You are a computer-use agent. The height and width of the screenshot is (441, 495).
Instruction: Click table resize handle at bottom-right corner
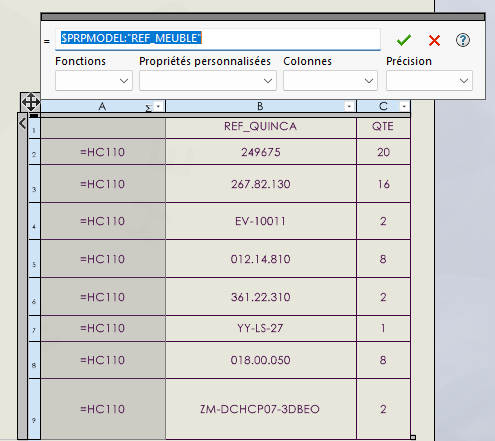(413, 437)
